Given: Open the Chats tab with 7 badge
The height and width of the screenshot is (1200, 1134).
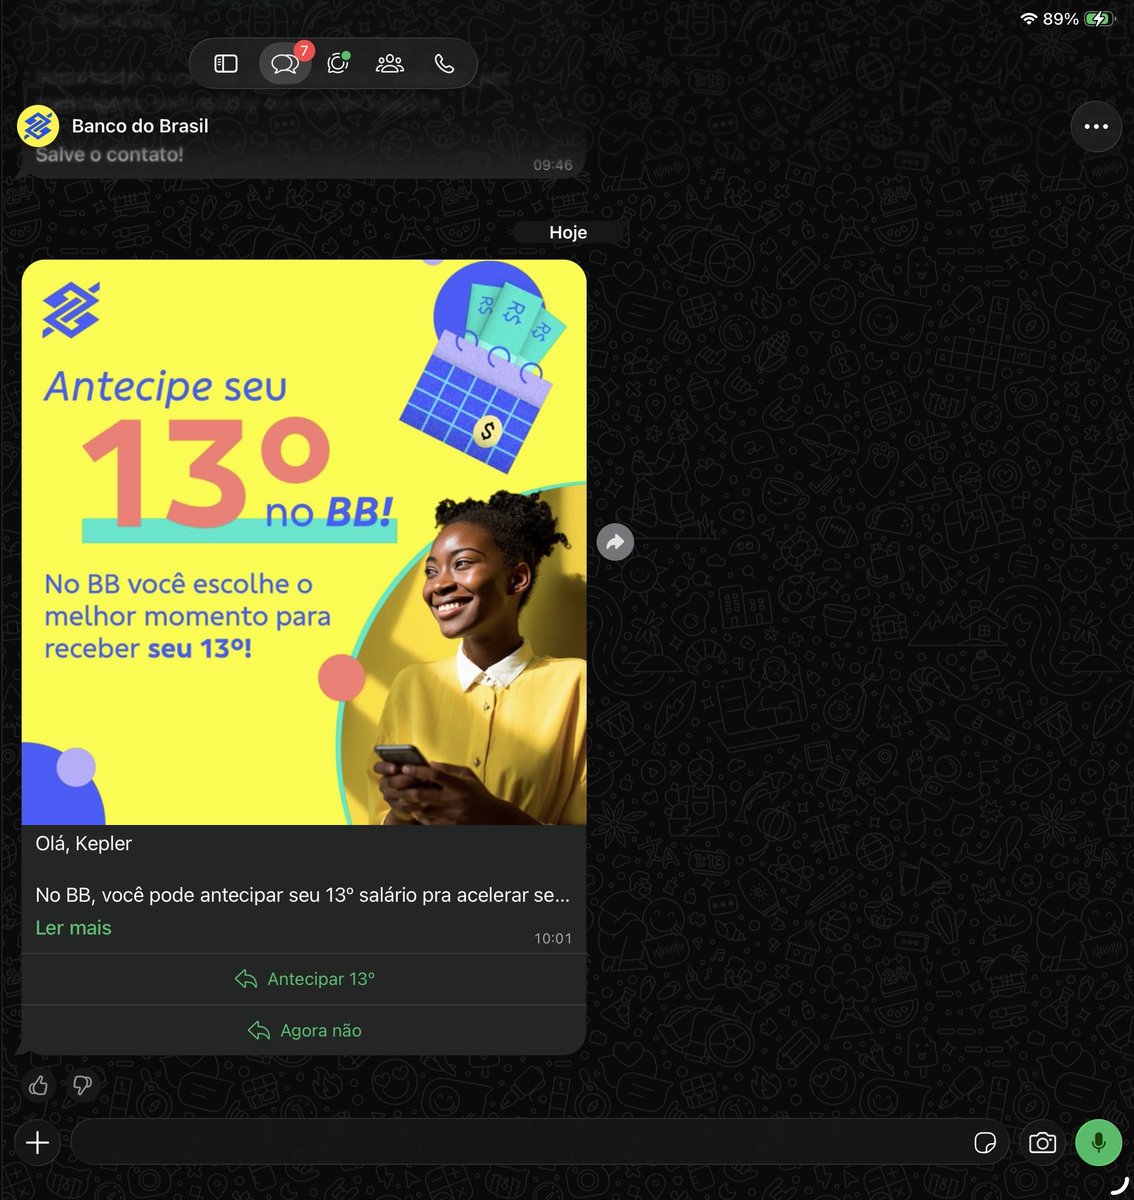Looking at the screenshot, I should coord(286,63).
